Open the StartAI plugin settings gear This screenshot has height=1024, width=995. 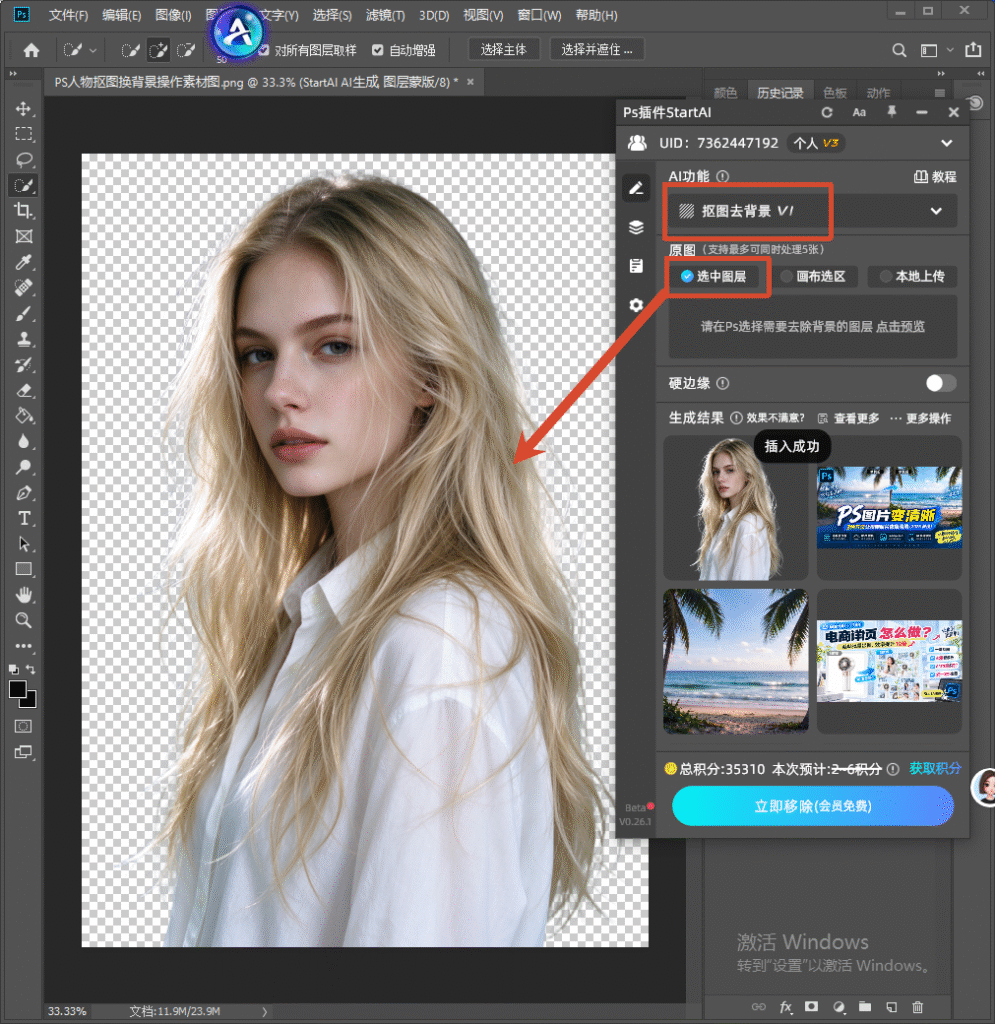pyautogui.click(x=636, y=305)
